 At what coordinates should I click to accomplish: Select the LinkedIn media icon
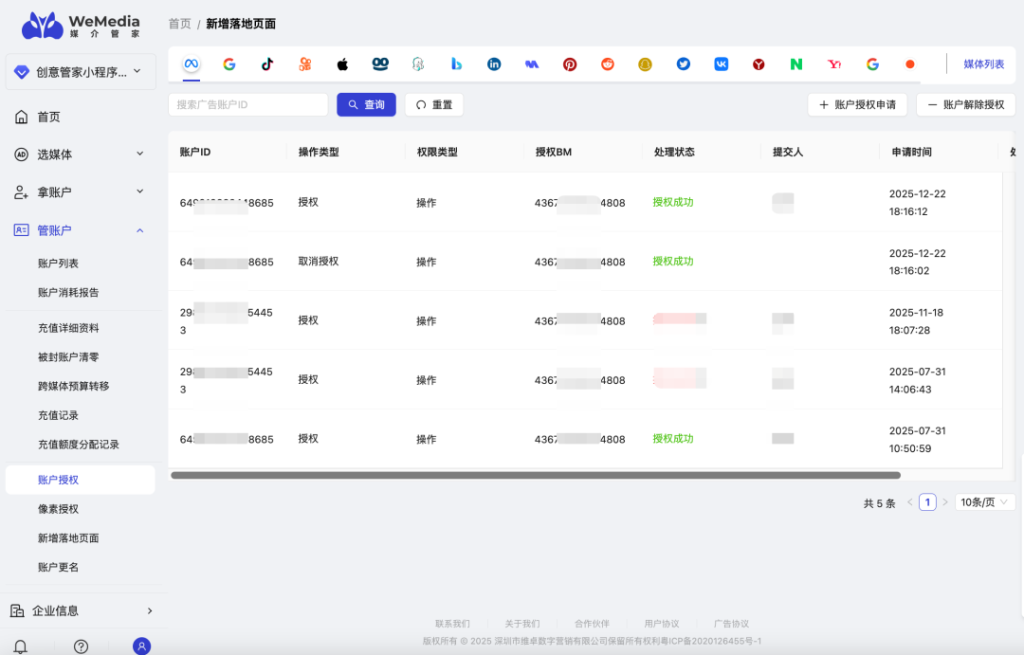pyautogui.click(x=494, y=64)
